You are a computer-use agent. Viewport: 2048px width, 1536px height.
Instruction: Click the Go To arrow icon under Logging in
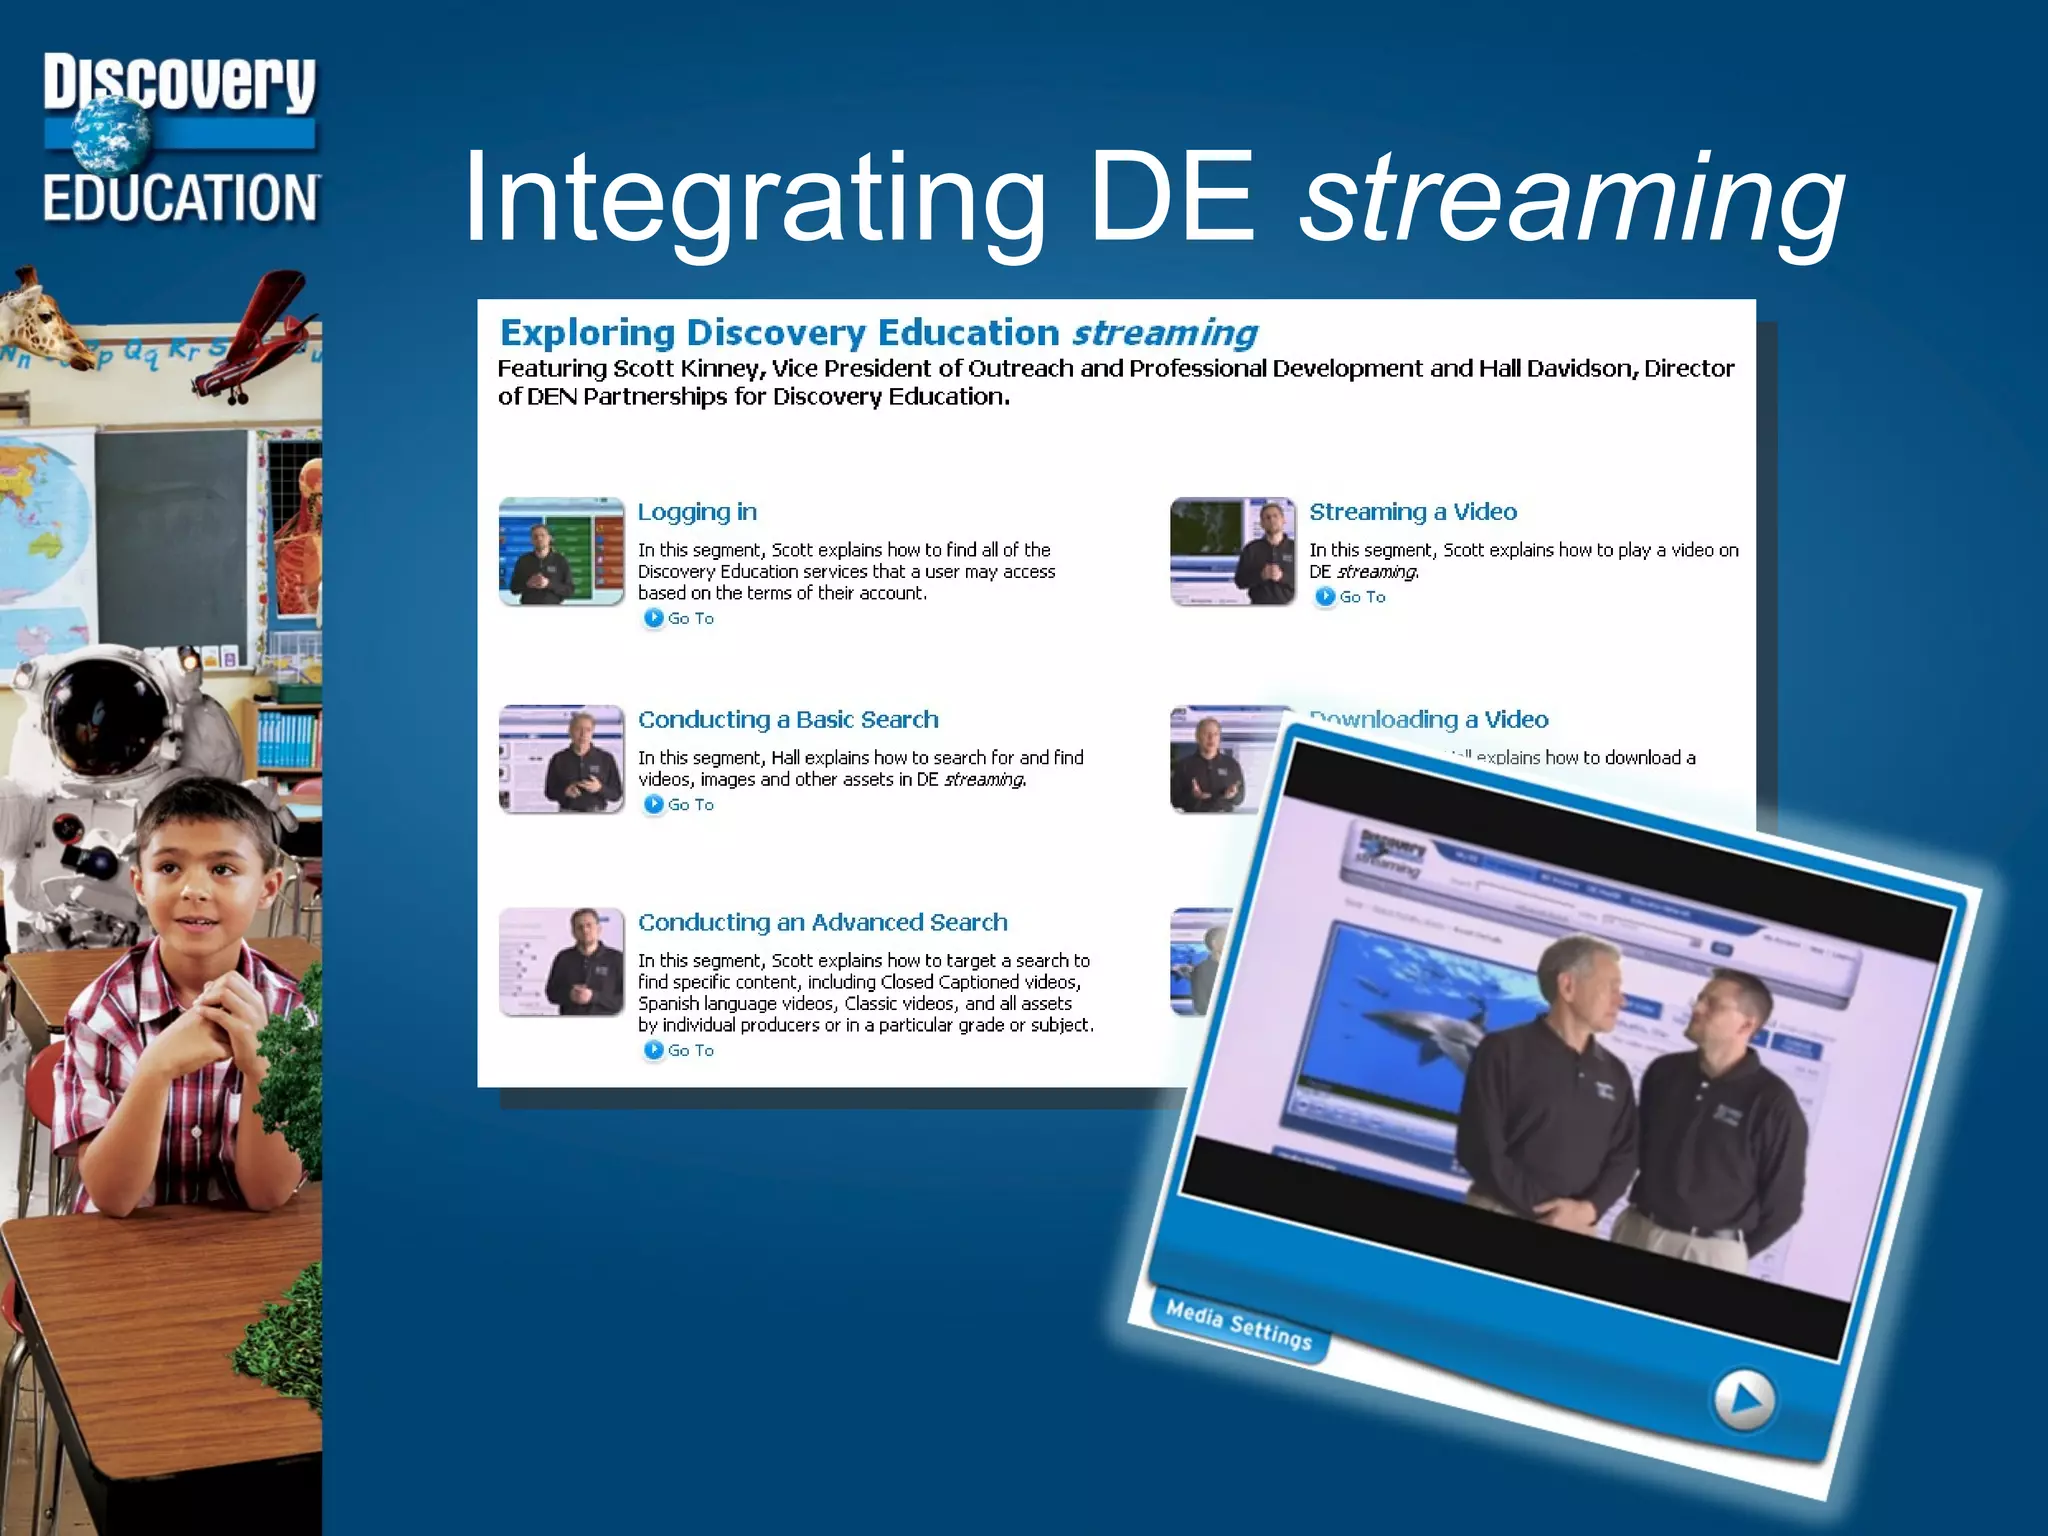tap(653, 618)
